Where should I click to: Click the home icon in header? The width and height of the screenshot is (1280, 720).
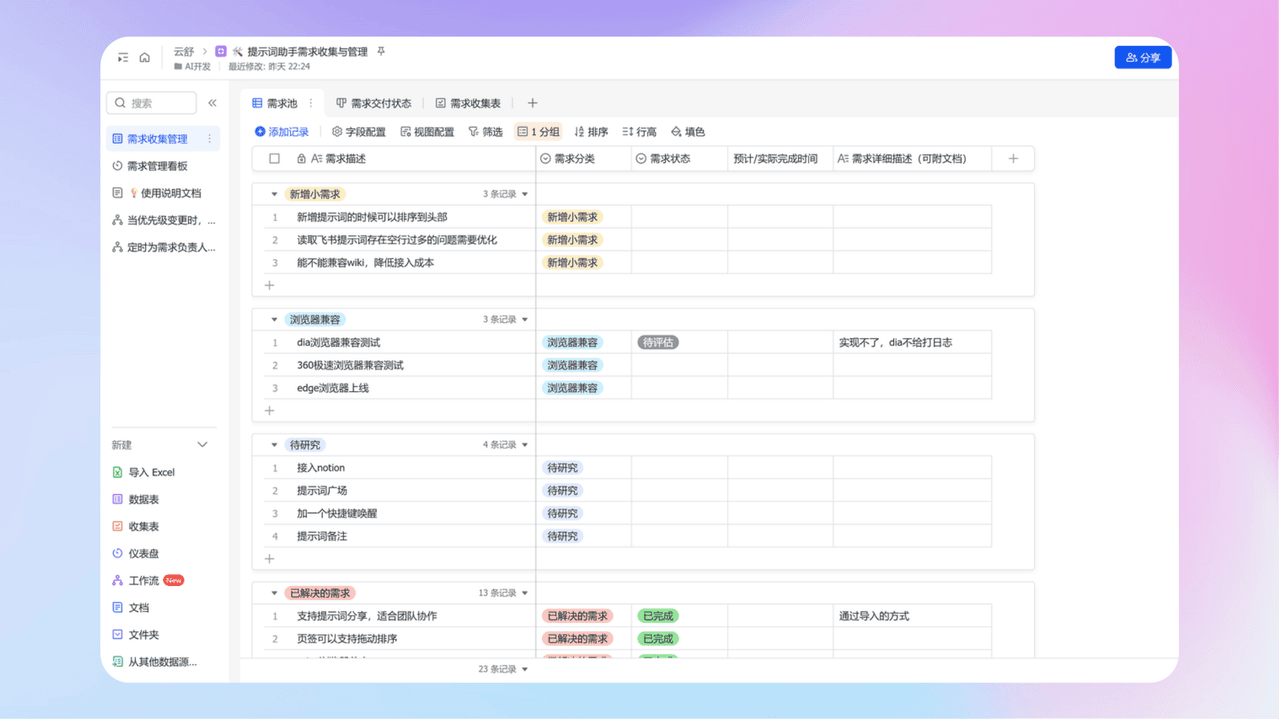(145, 58)
